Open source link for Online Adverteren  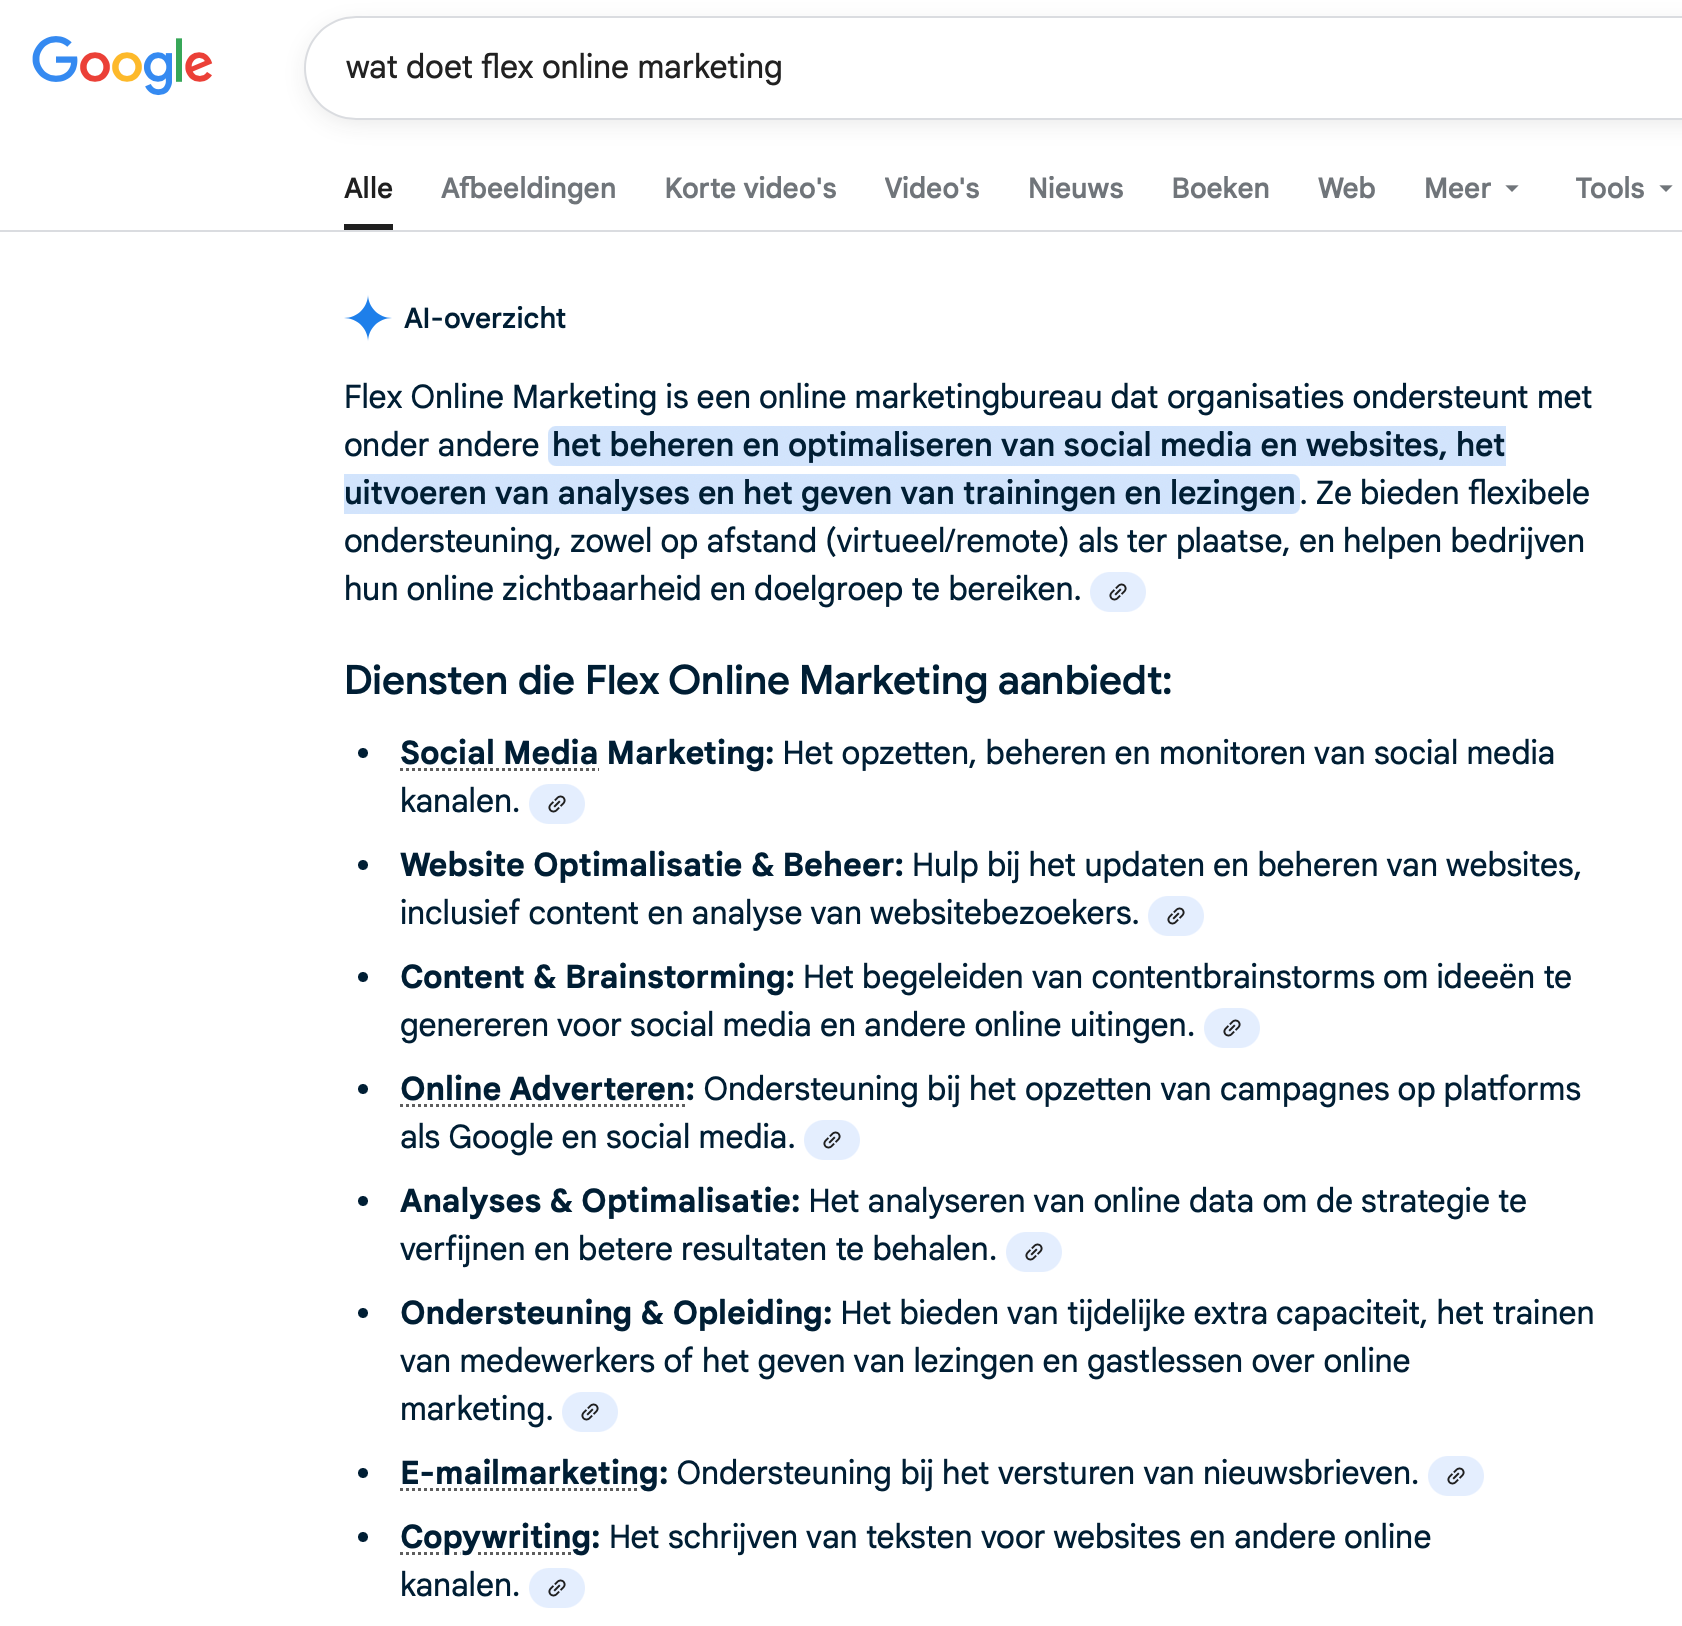pyautogui.click(x=832, y=1140)
